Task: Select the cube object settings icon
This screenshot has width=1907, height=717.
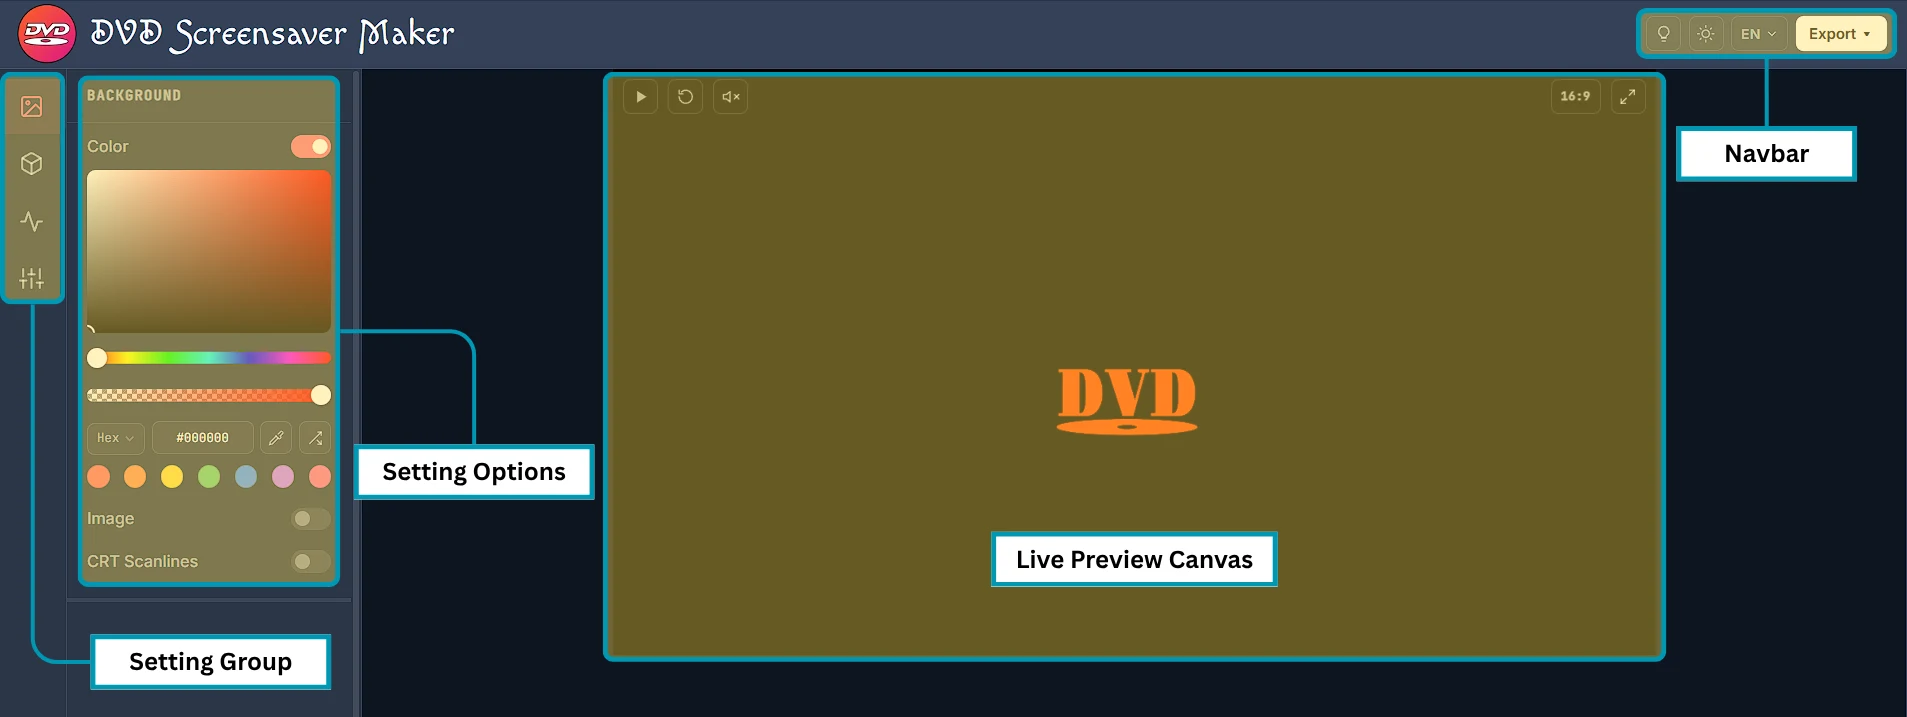Action: tap(32, 164)
